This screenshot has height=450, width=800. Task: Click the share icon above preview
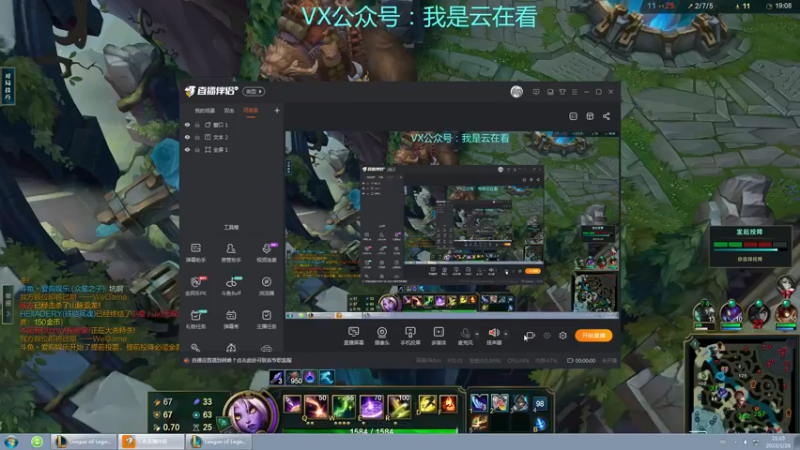pos(606,116)
